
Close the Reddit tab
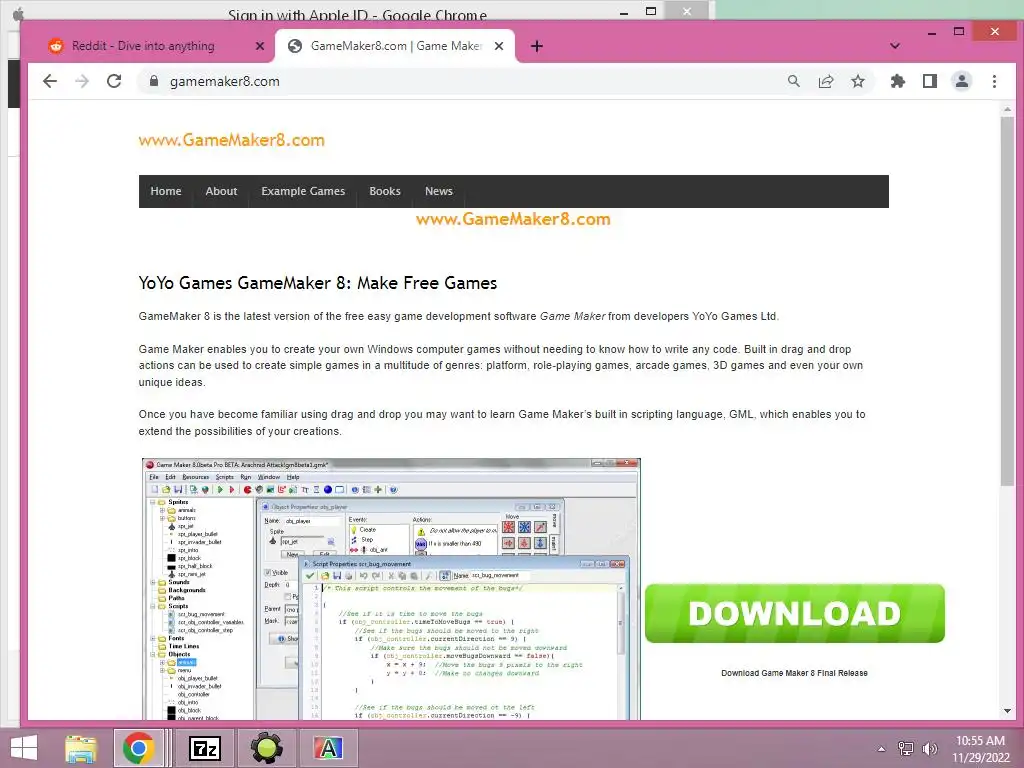pos(260,46)
